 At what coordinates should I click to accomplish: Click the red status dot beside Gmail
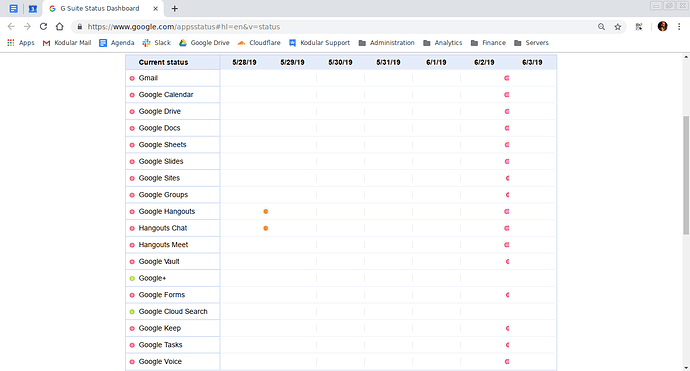tap(132, 78)
